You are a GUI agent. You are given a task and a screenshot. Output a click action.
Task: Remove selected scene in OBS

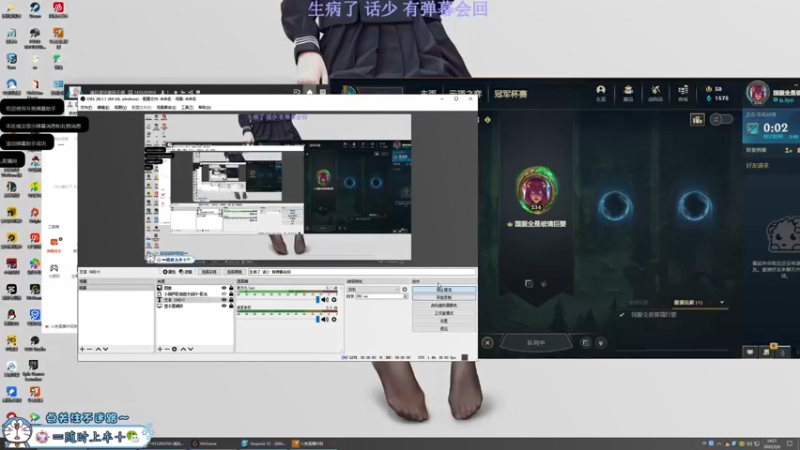(90, 349)
